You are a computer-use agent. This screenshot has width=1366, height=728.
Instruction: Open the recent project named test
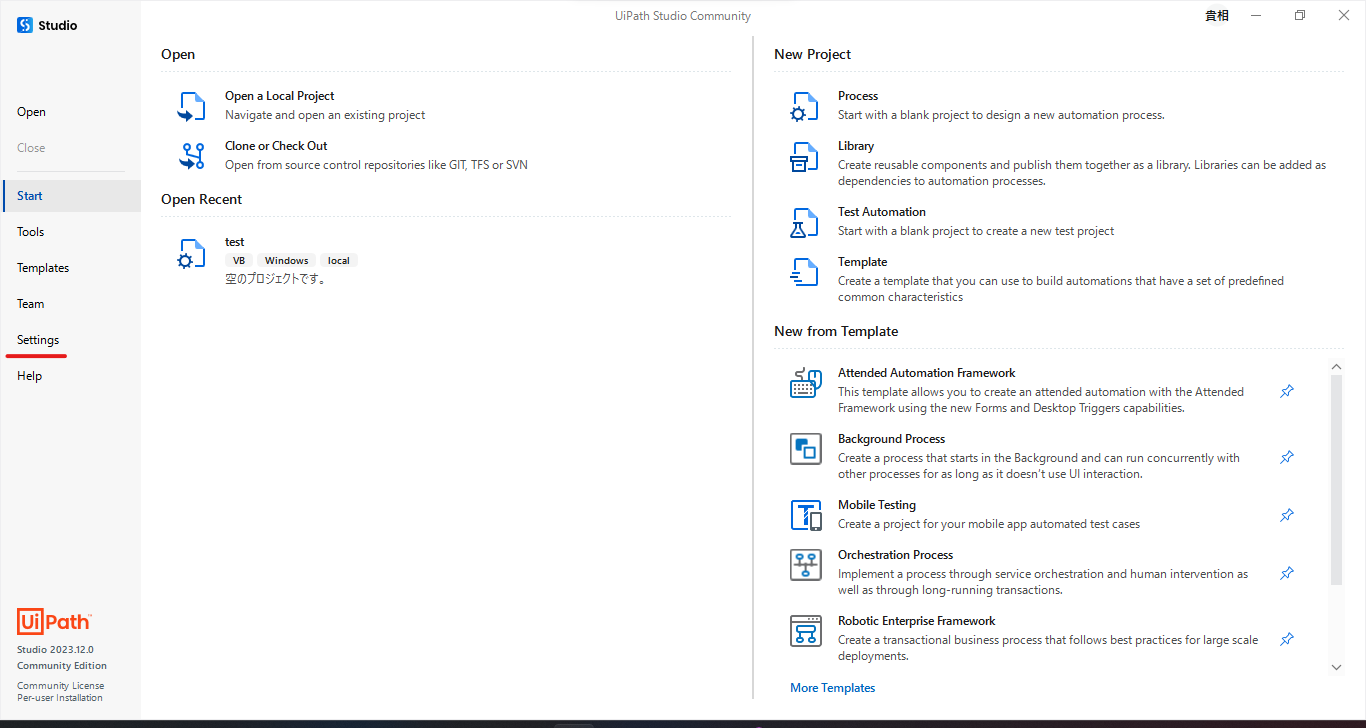[235, 242]
